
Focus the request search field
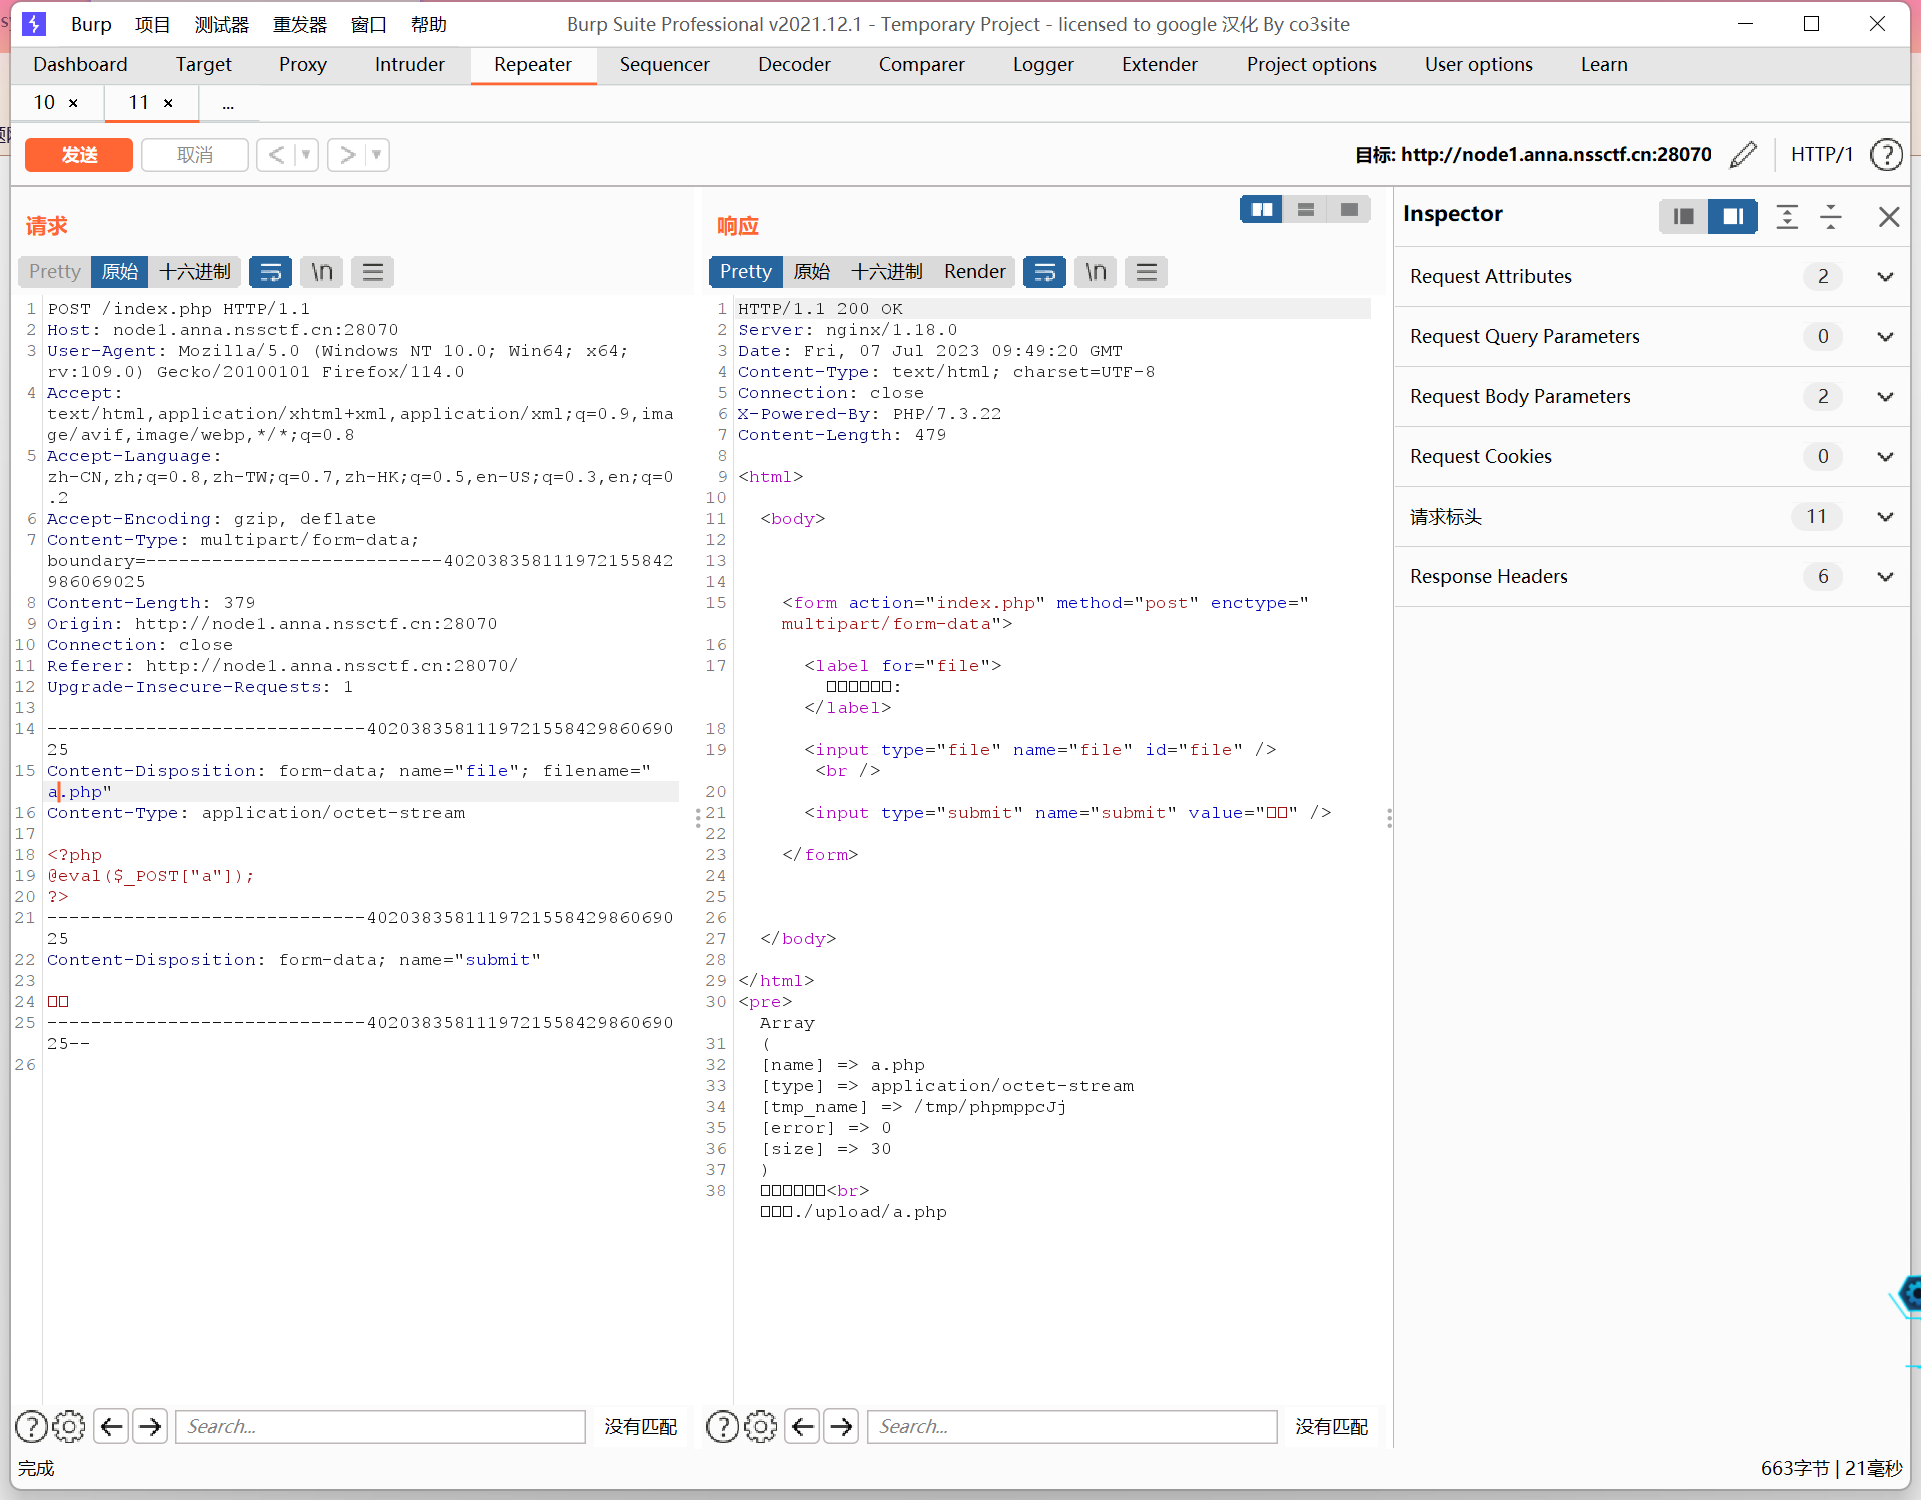point(380,1426)
